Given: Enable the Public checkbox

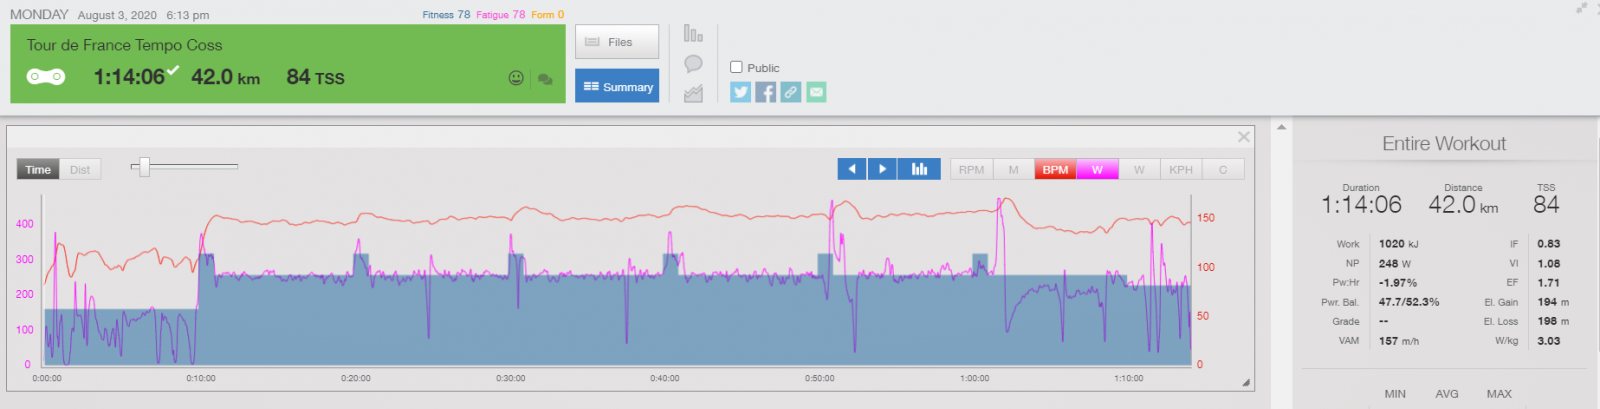Looking at the screenshot, I should pos(736,67).
